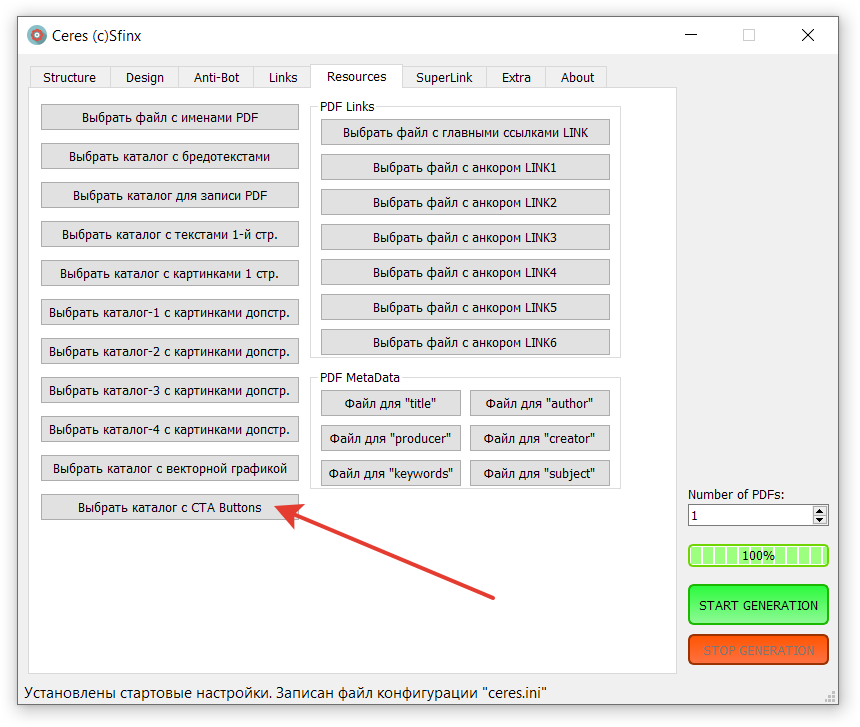The width and height of the screenshot is (860, 727).
Task: Choose file with main links LINK
Action: coord(465,132)
